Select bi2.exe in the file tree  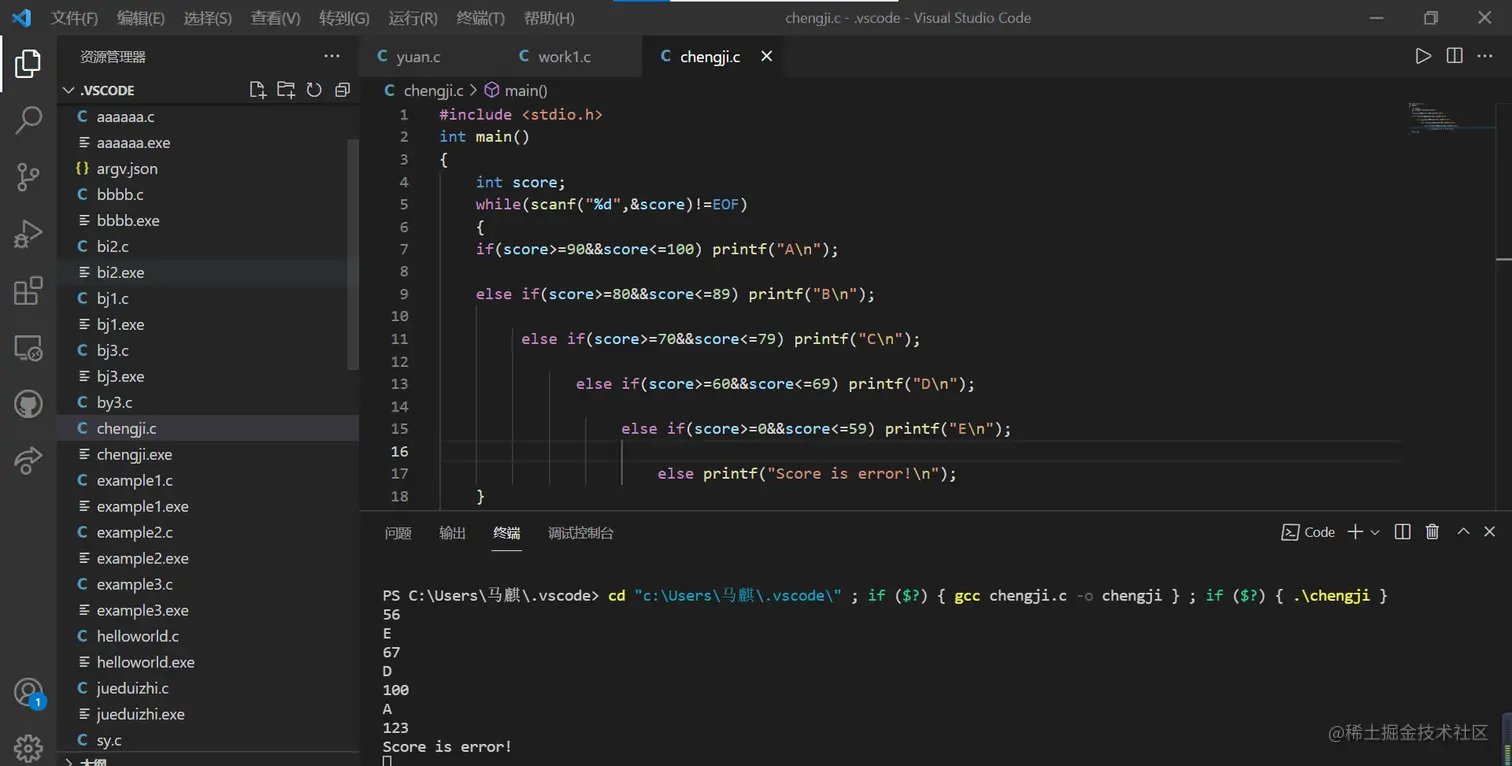point(208,273)
